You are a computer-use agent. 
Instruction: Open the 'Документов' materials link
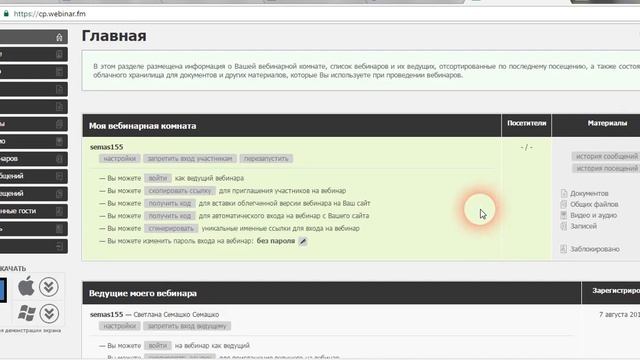tap(589, 193)
